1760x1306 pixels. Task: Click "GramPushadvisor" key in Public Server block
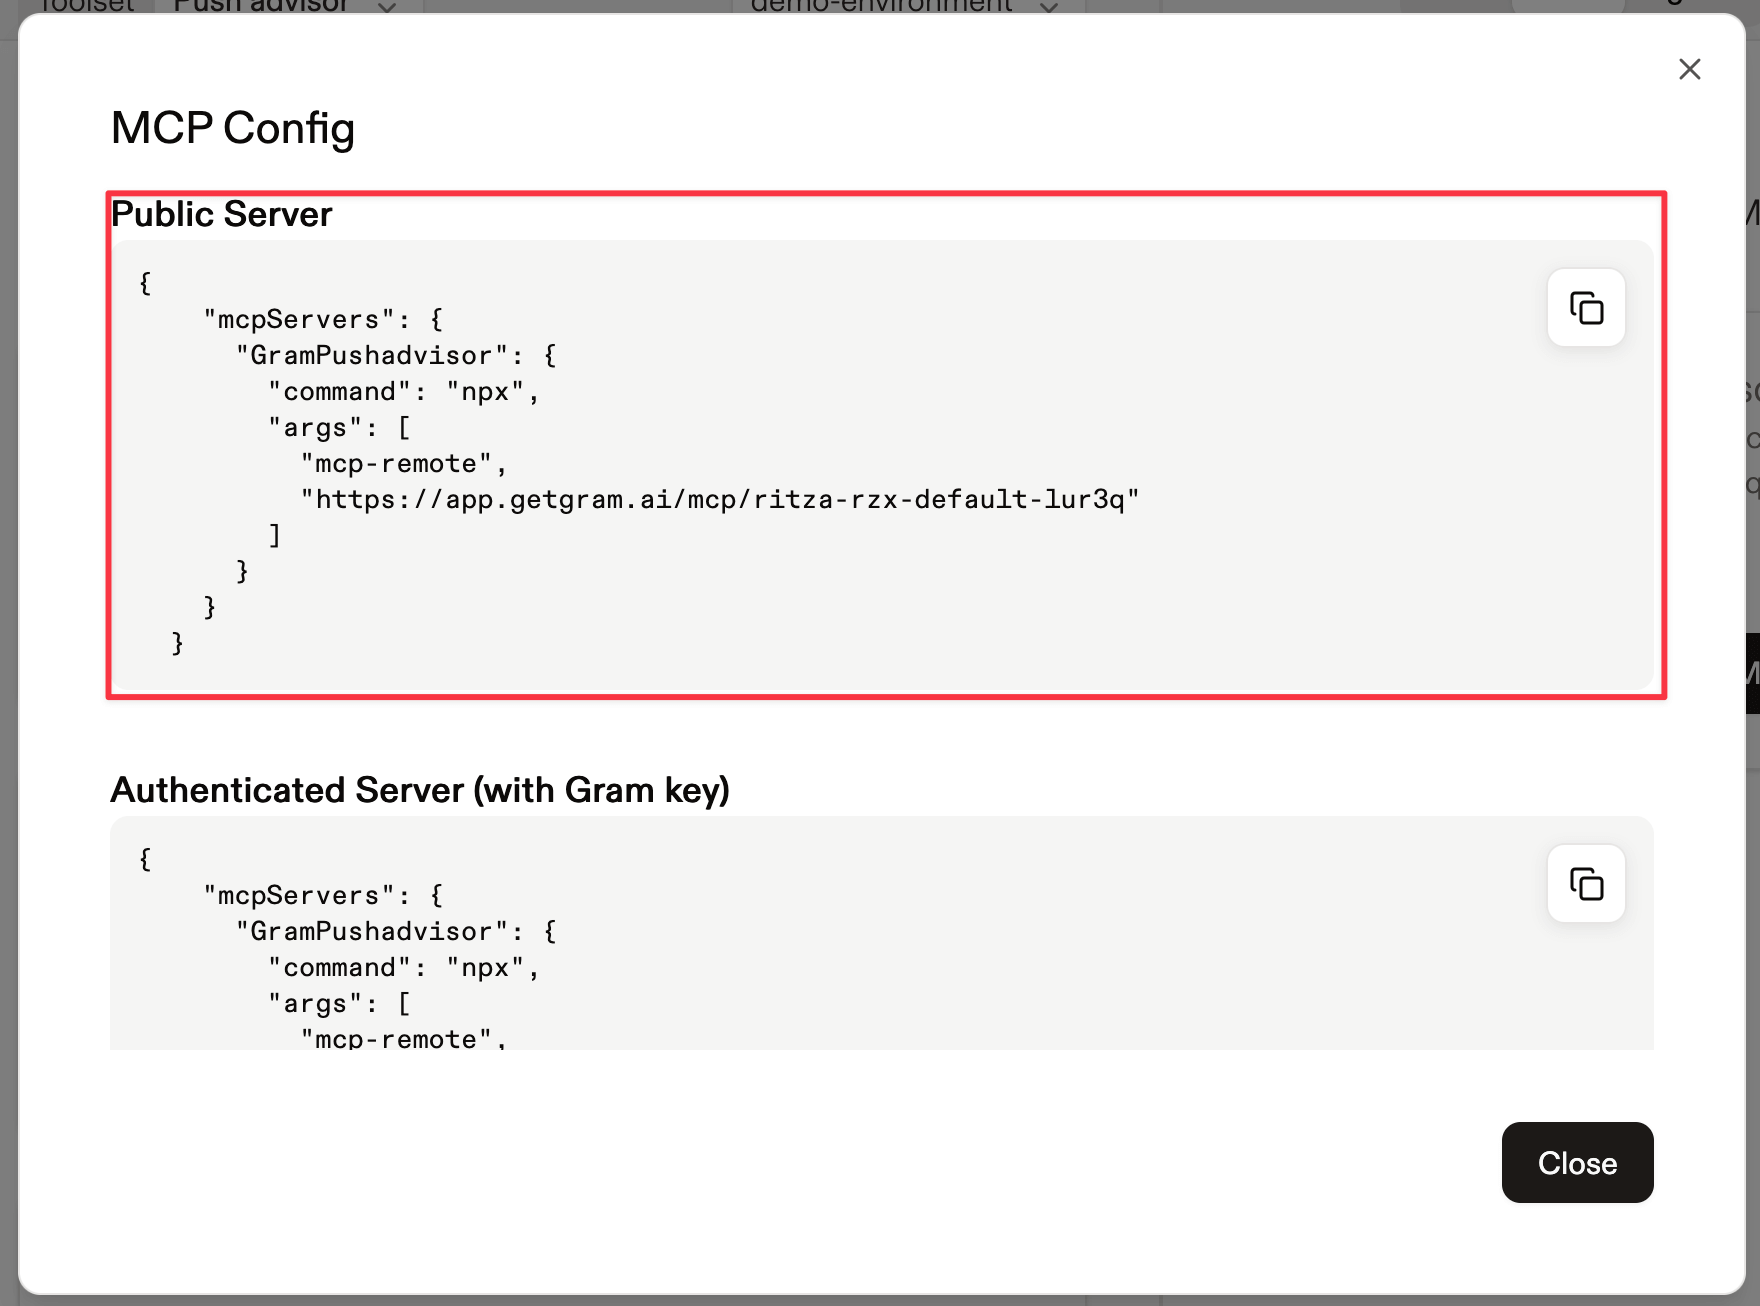click(x=371, y=355)
